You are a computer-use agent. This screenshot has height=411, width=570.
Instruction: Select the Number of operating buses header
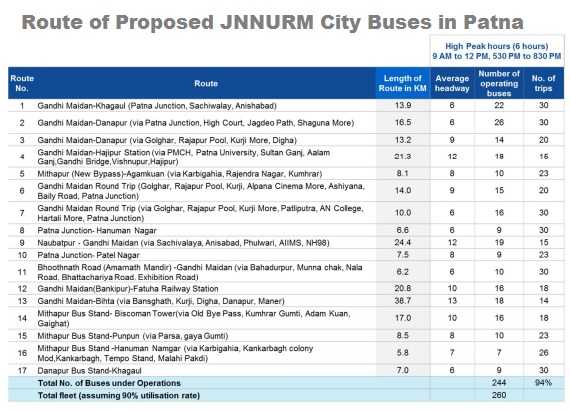(499, 83)
